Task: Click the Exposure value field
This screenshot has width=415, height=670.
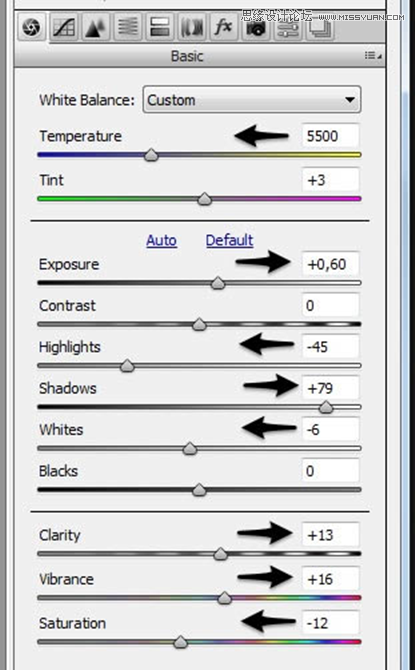Action: pyautogui.click(x=330, y=264)
